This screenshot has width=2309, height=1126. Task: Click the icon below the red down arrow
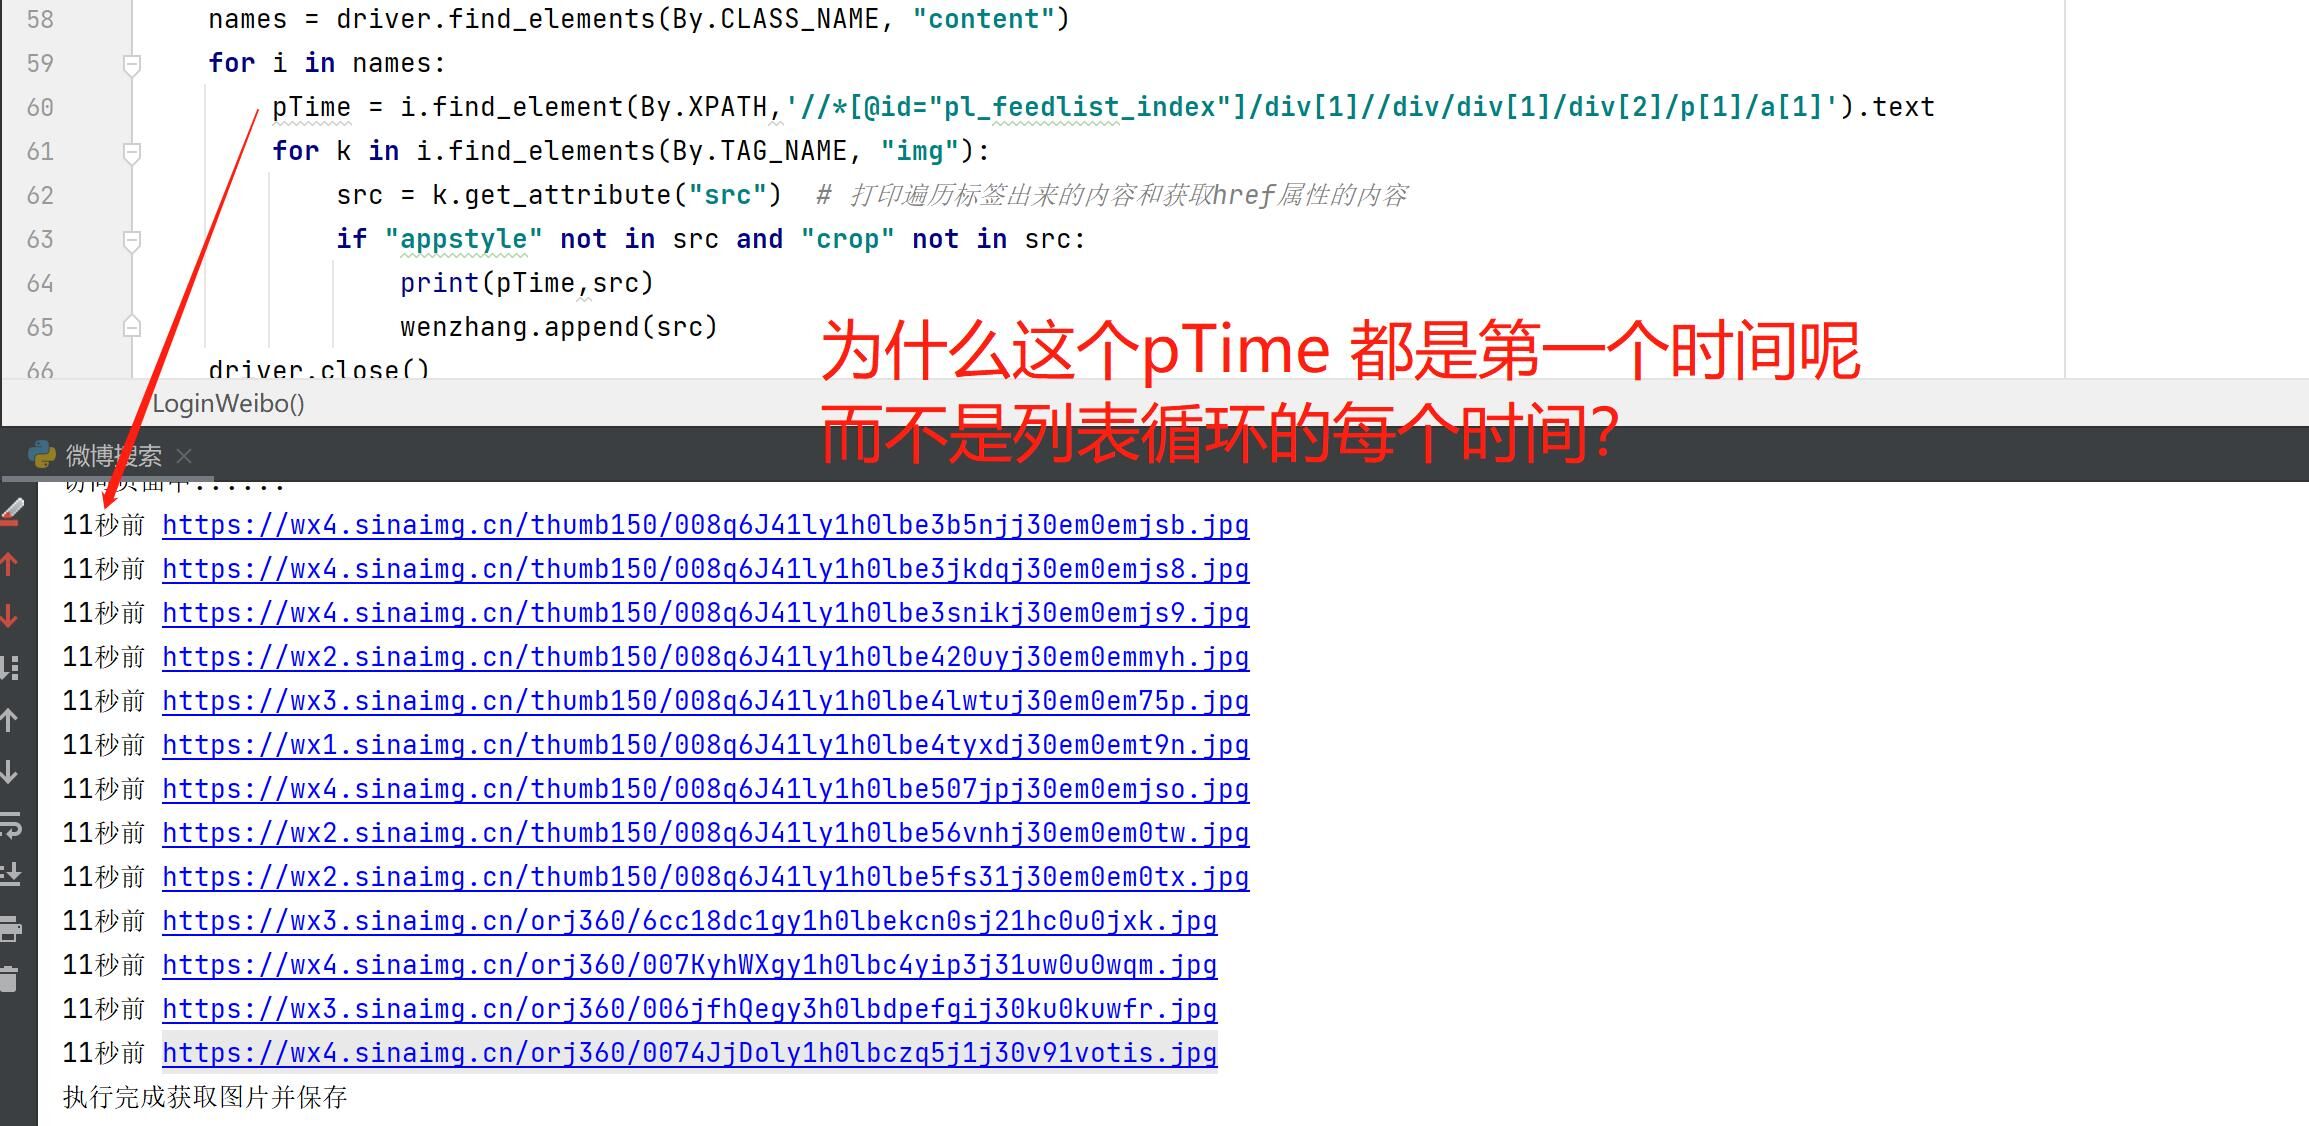[10, 668]
